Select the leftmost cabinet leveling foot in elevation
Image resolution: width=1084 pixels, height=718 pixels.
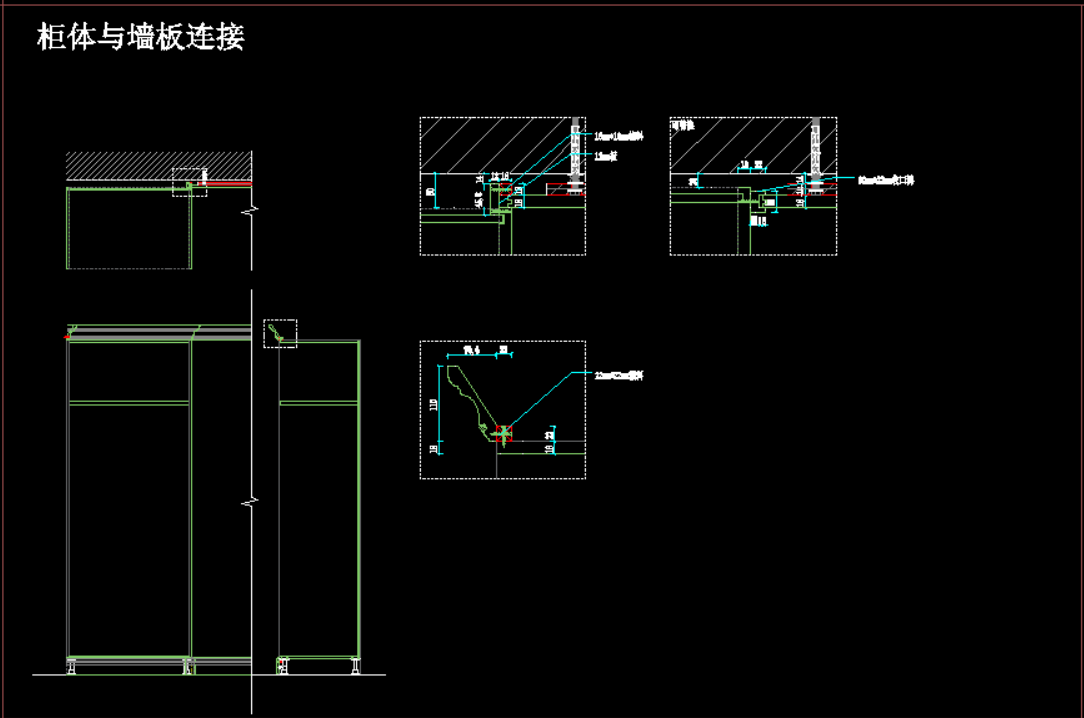pyautogui.click(x=71, y=667)
